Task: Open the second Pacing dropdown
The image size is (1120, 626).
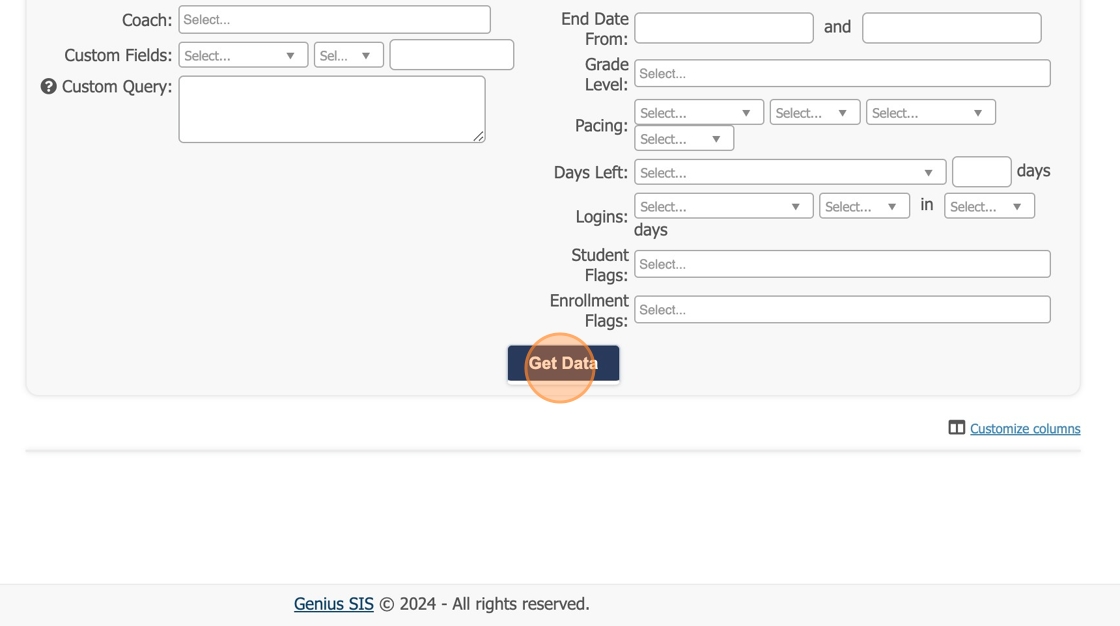Action: [814, 113]
